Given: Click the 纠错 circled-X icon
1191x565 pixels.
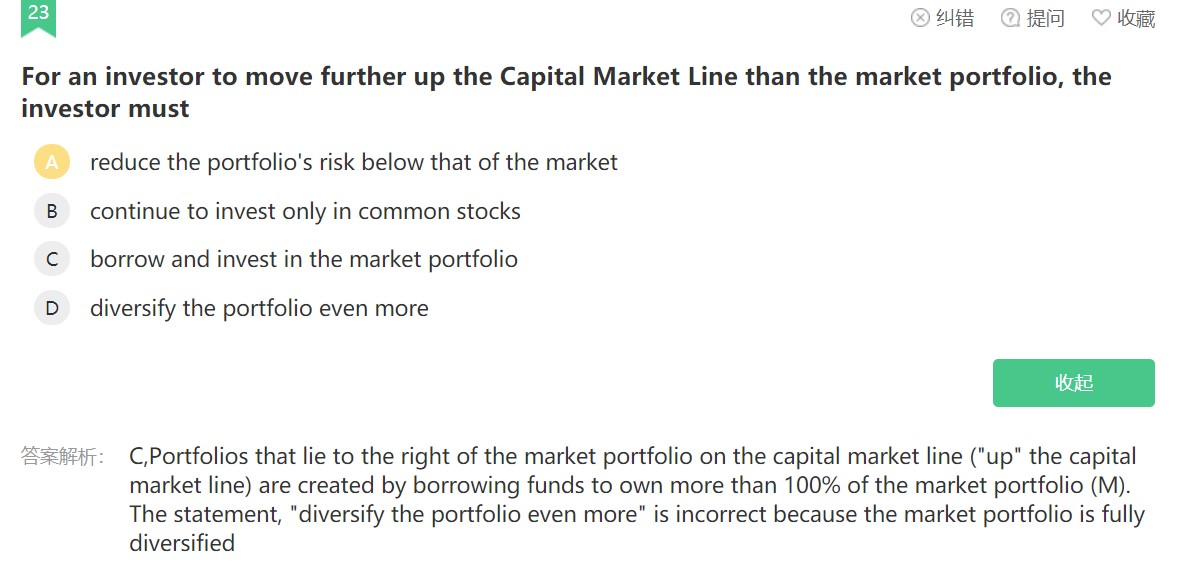Looking at the screenshot, I should click(920, 18).
